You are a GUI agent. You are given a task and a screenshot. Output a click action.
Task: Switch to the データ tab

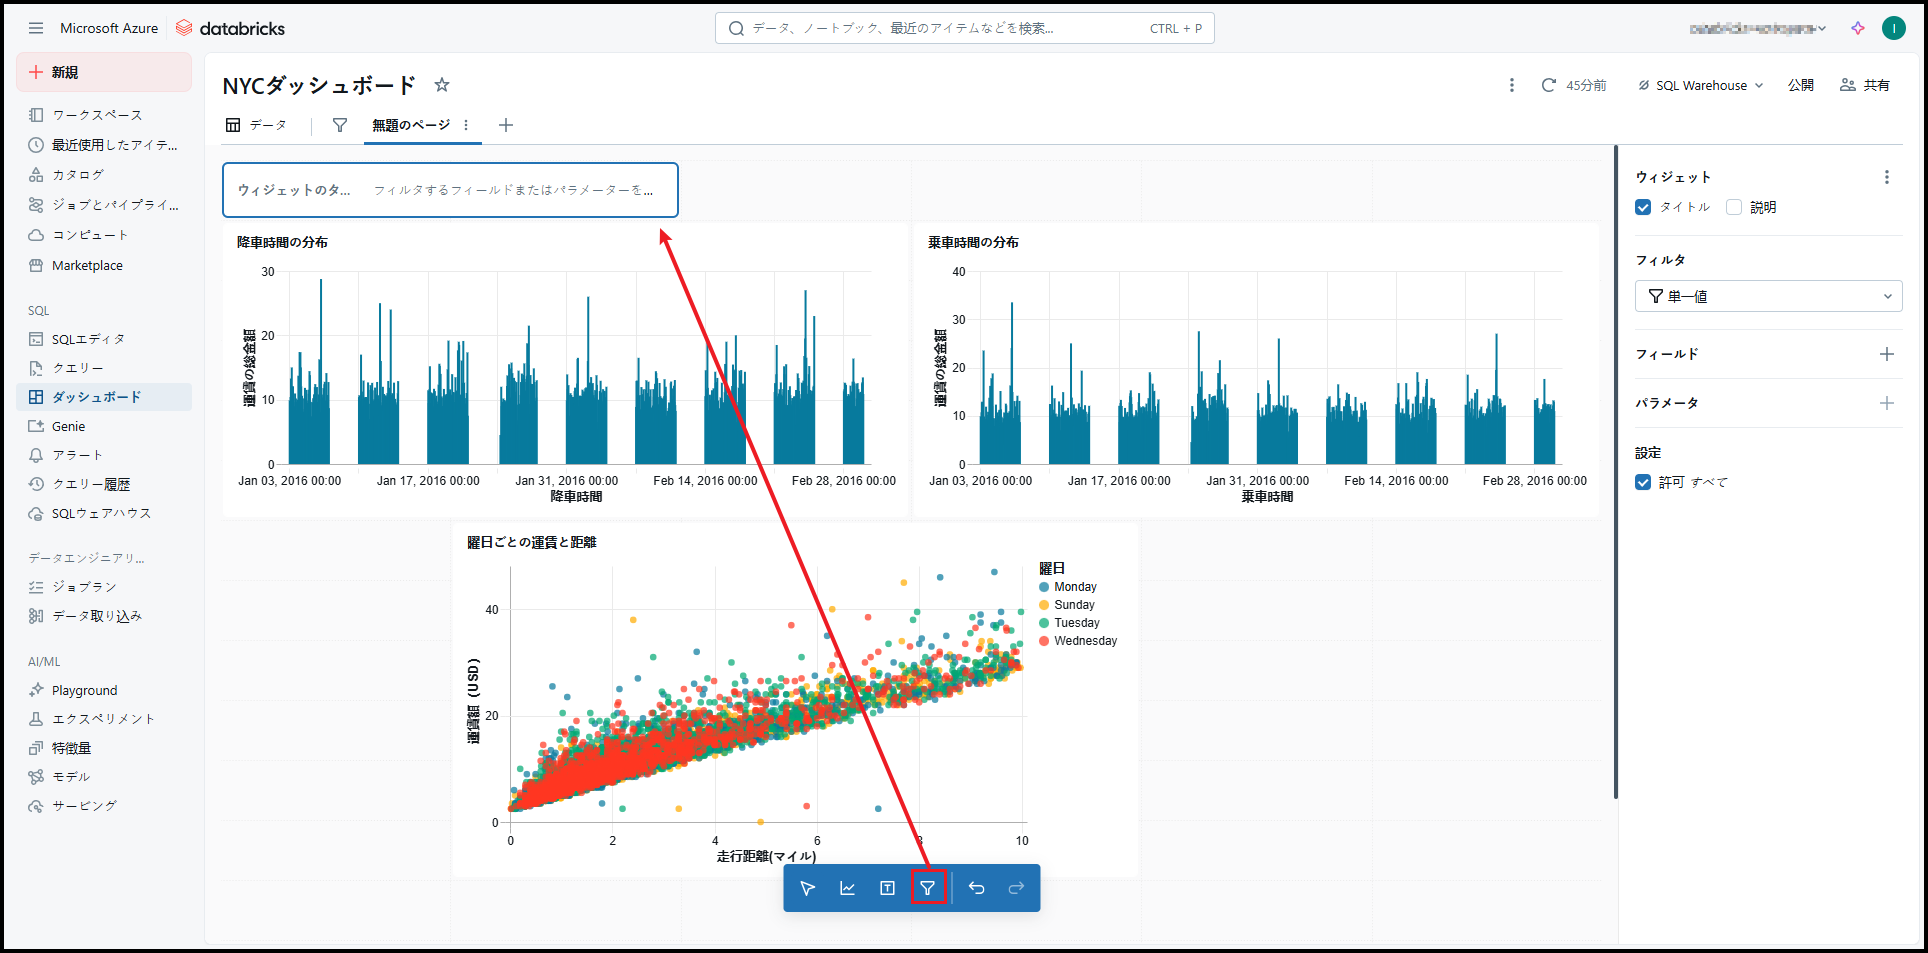pyautogui.click(x=257, y=125)
